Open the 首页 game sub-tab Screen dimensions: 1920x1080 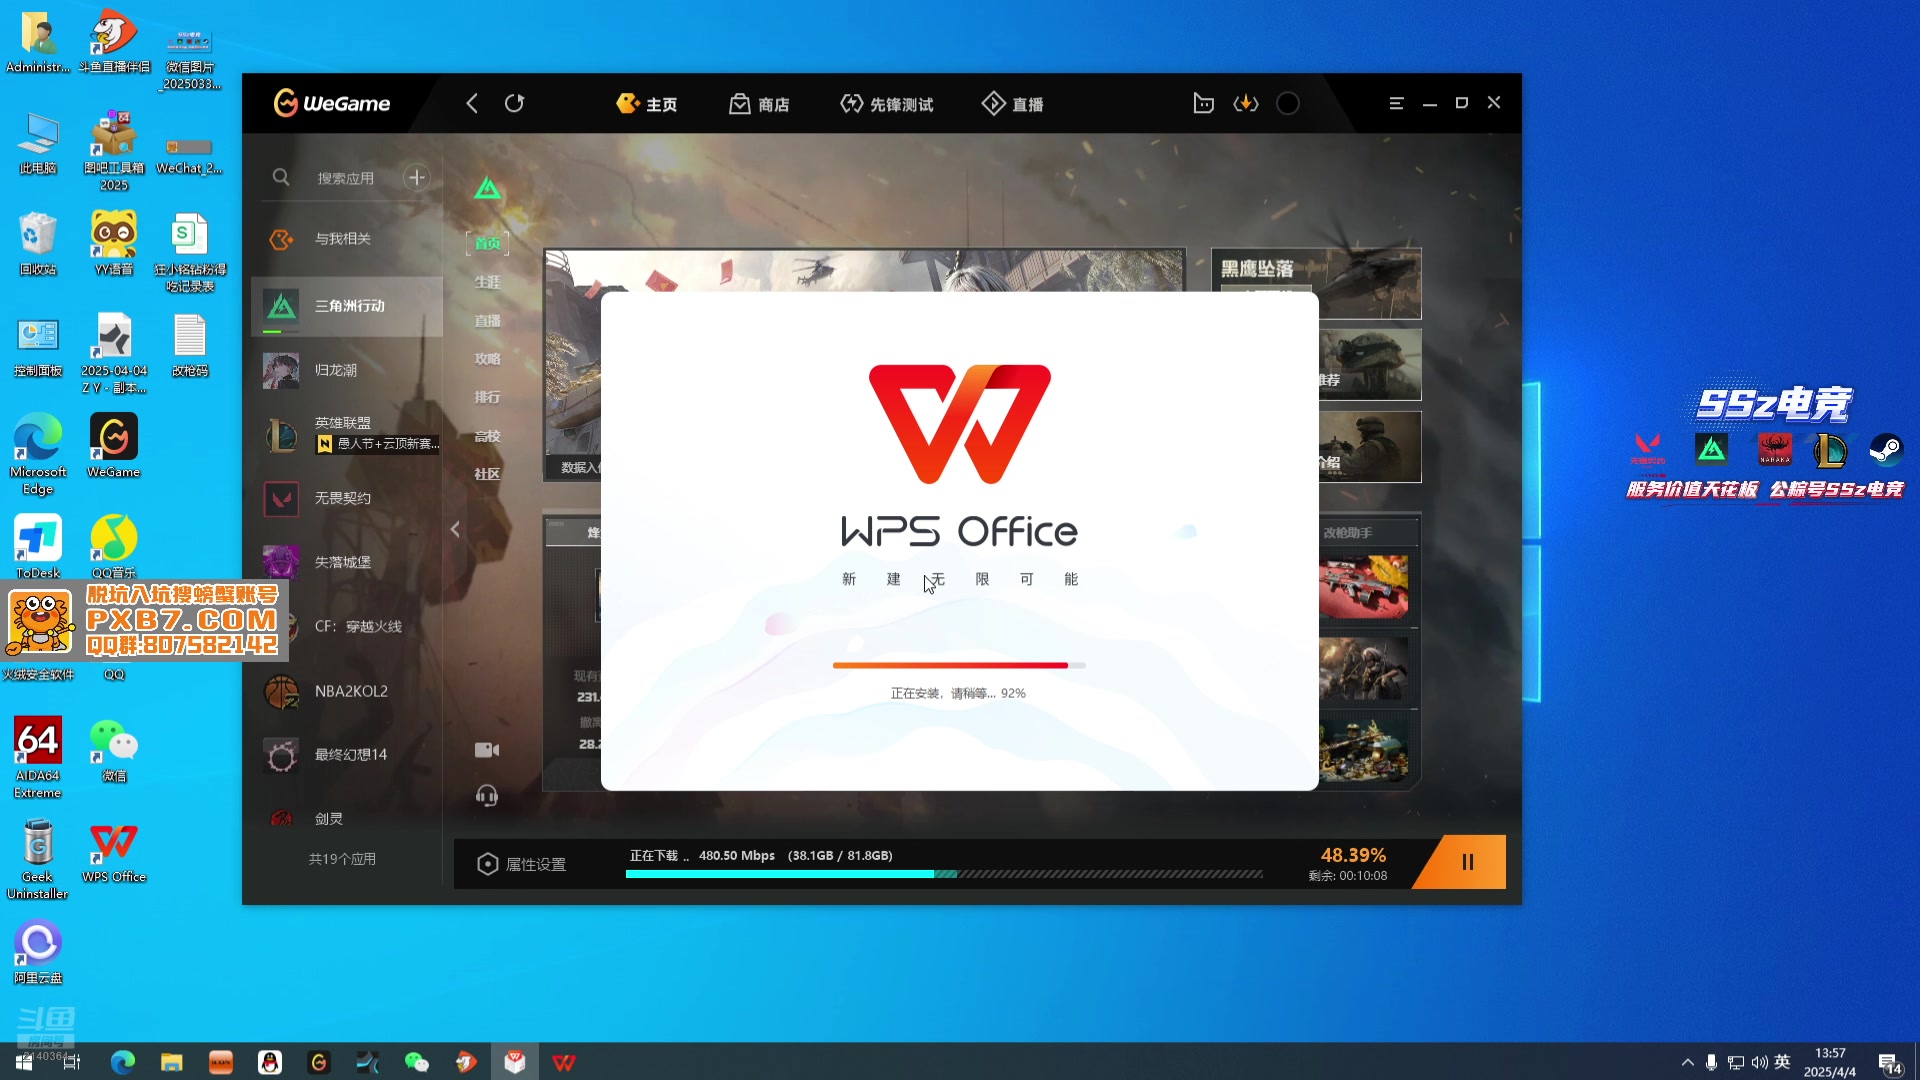coord(487,243)
